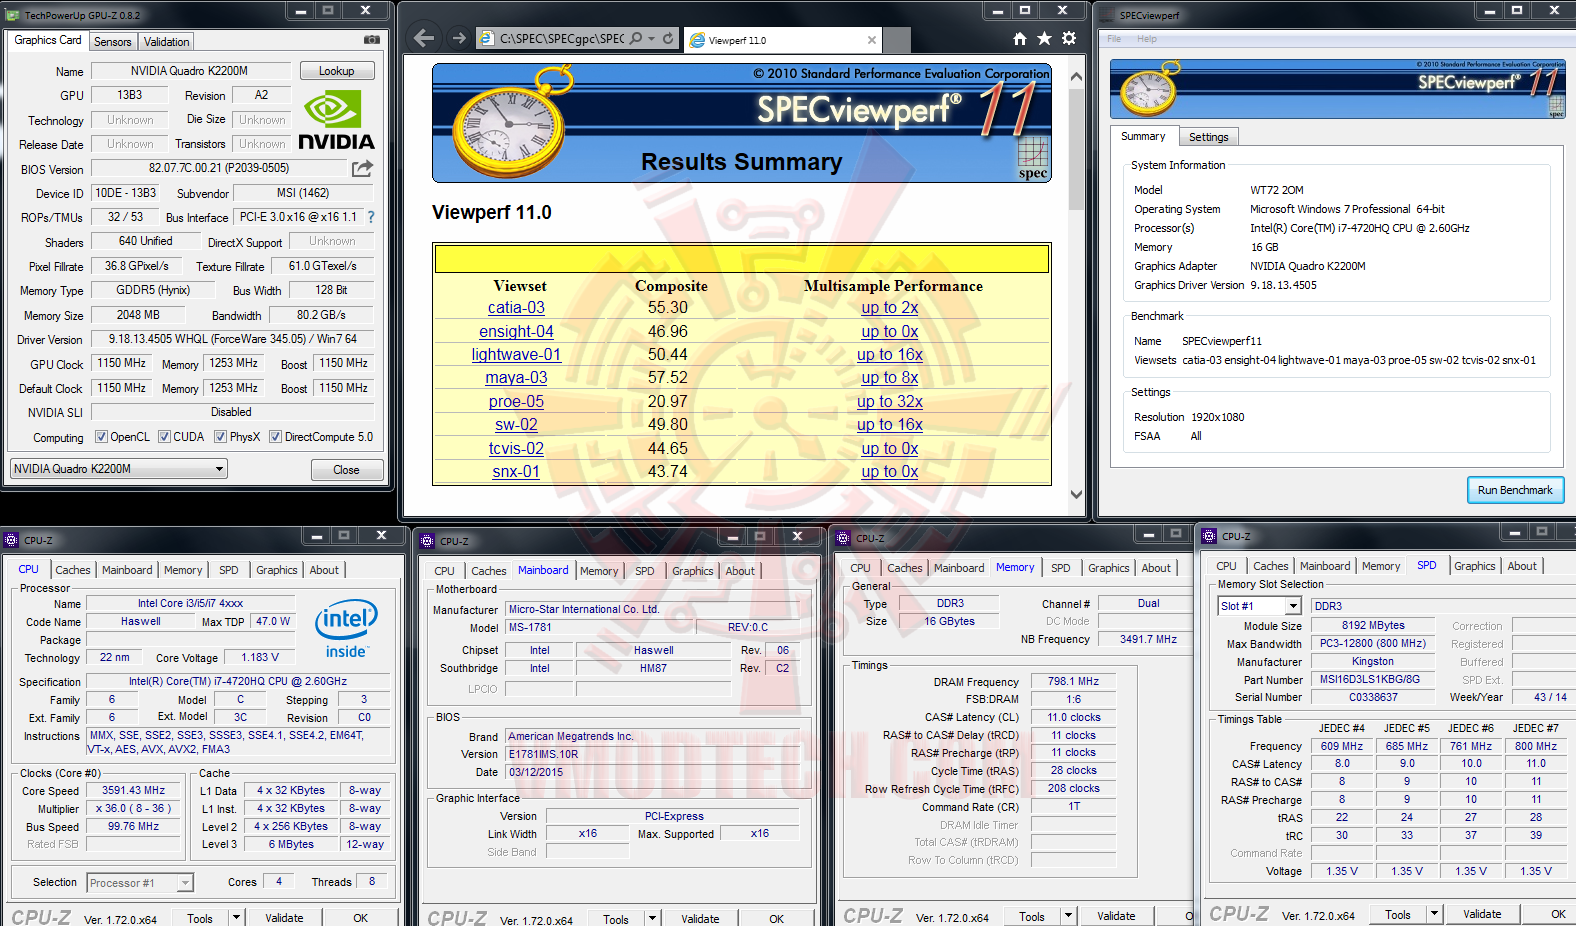Select About tab in the Memory CPU-Z window

coord(1156,568)
